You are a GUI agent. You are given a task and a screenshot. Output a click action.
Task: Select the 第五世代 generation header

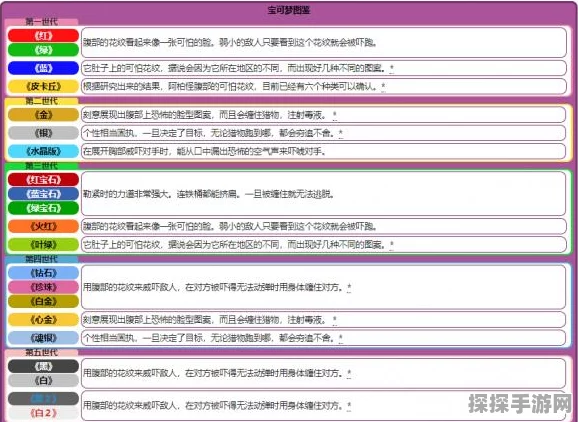tap(41, 352)
